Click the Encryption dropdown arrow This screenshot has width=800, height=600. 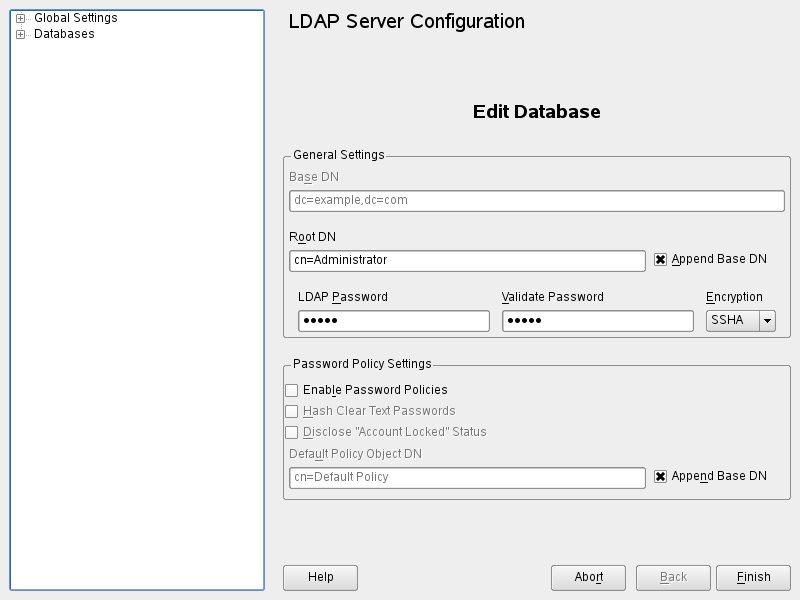point(768,321)
